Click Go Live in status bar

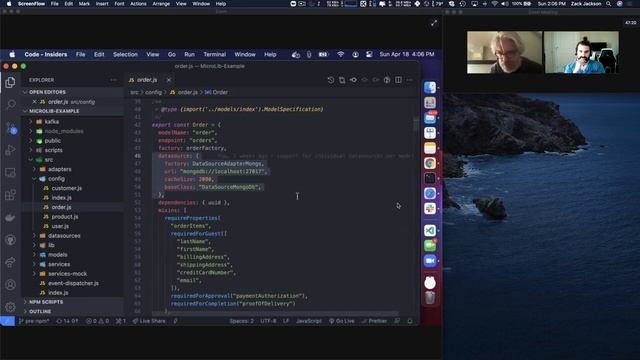[342, 321]
